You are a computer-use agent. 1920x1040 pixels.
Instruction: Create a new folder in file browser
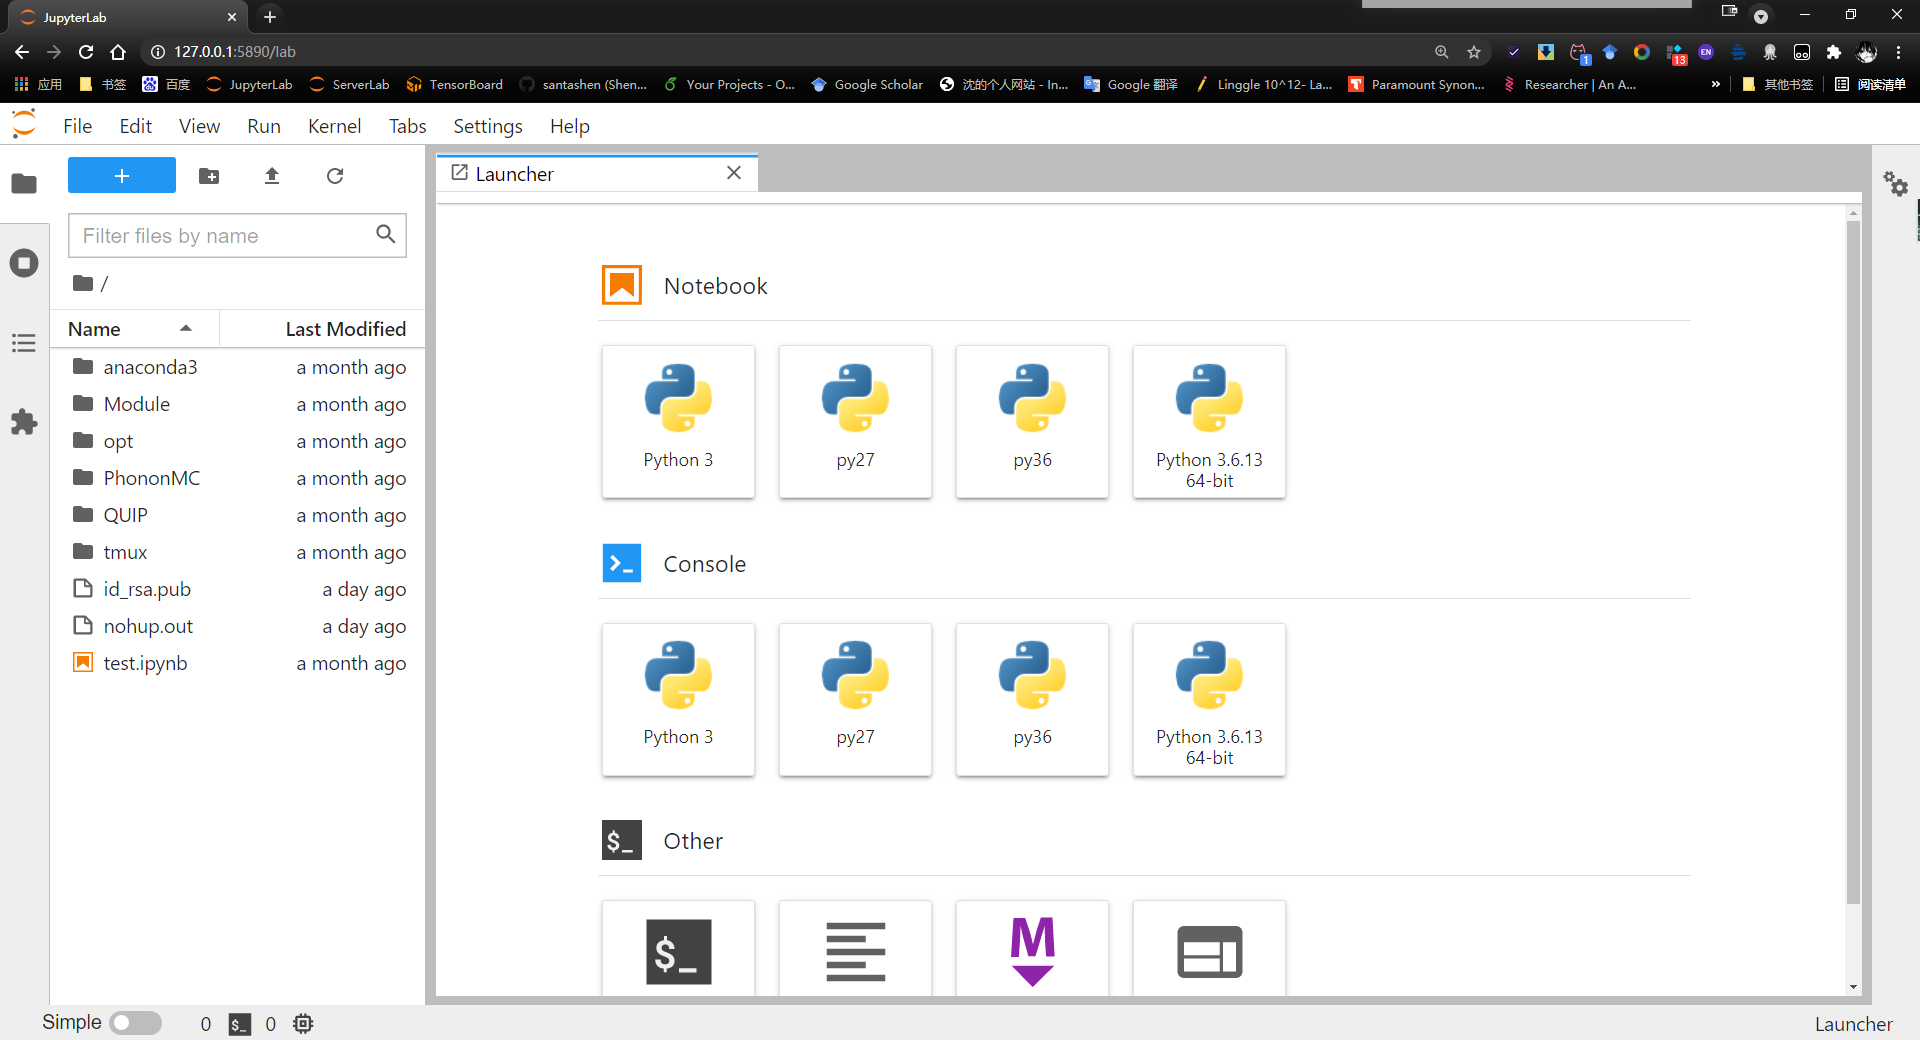(x=209, y=176)
